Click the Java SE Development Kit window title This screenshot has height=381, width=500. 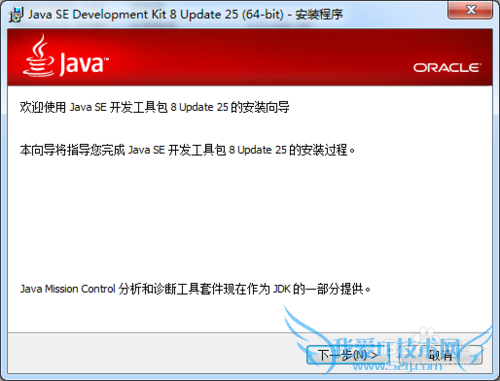[x=185, y=14]
